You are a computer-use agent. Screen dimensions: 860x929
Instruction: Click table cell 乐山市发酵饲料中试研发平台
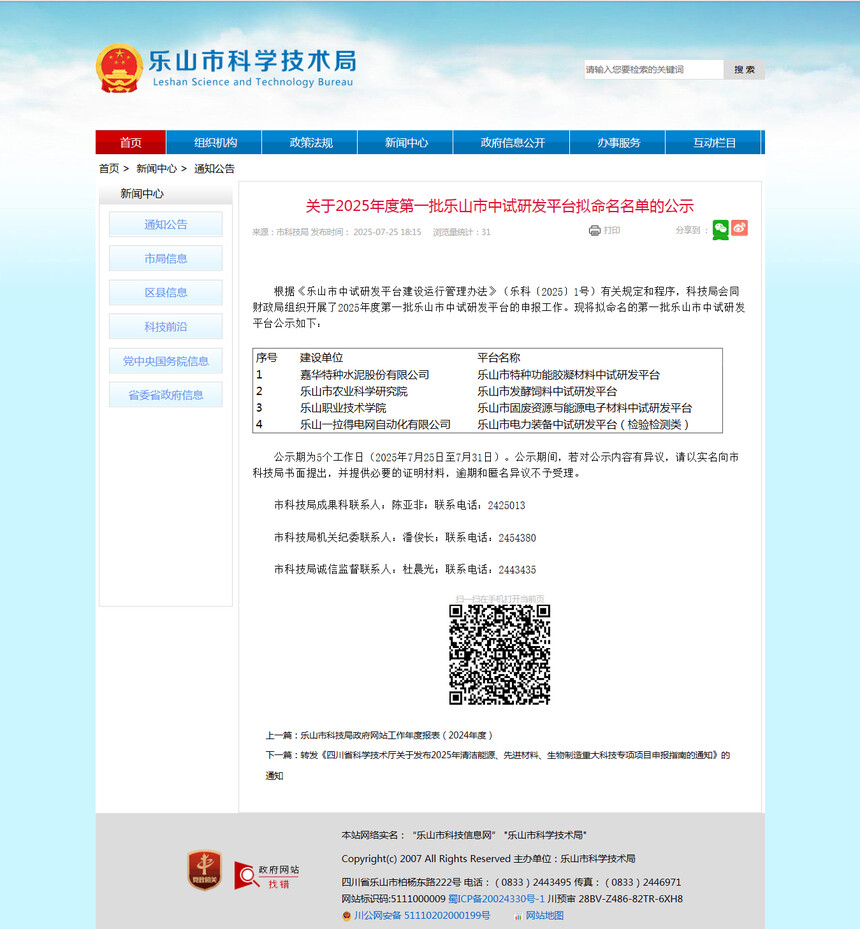pyautogui.click(x=547, y=392)
